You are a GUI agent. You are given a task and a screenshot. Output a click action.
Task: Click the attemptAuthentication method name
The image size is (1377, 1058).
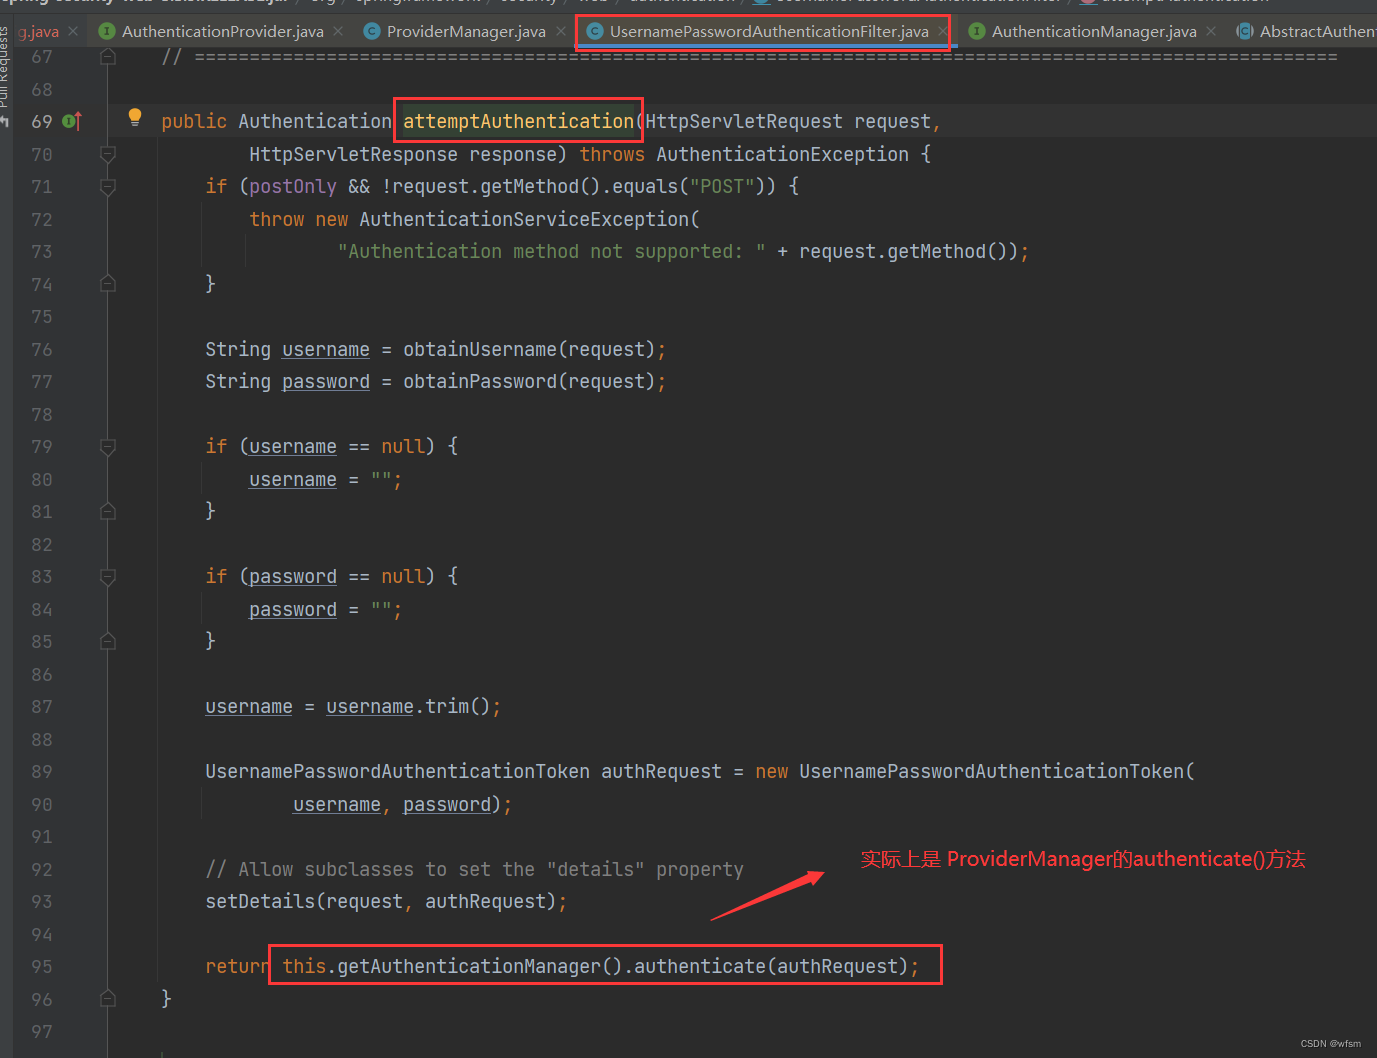[x=518, y=121]
